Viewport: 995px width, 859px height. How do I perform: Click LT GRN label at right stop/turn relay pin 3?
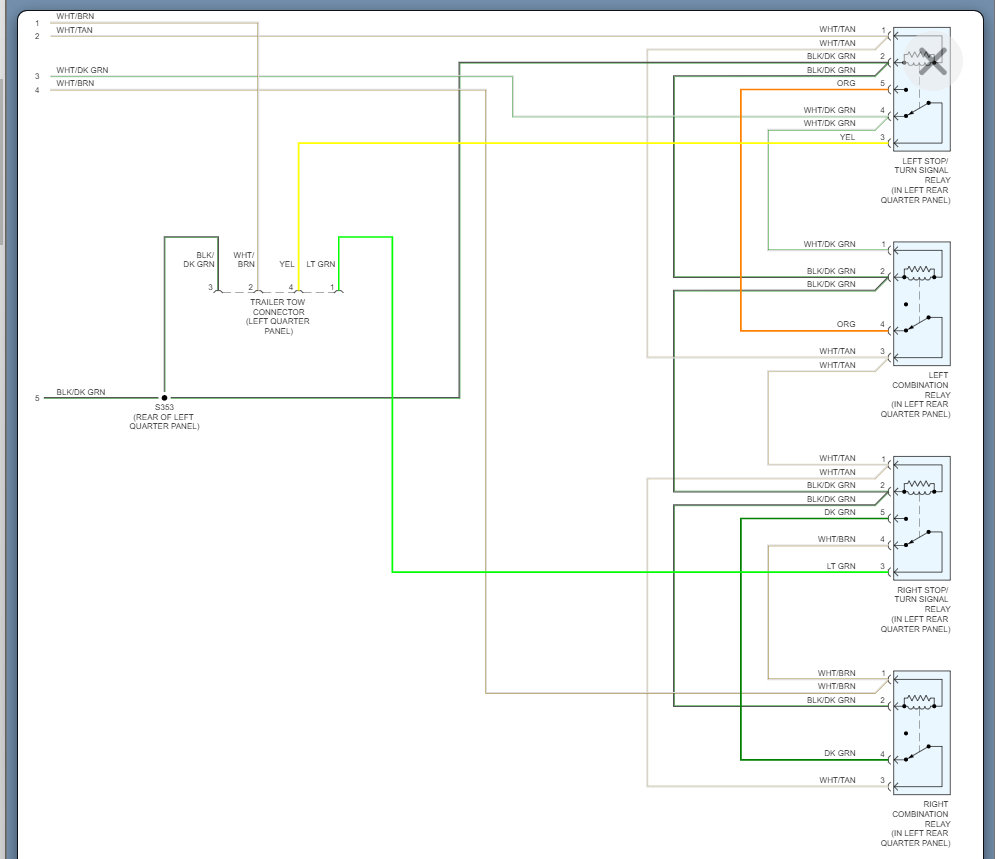point(841,566)
